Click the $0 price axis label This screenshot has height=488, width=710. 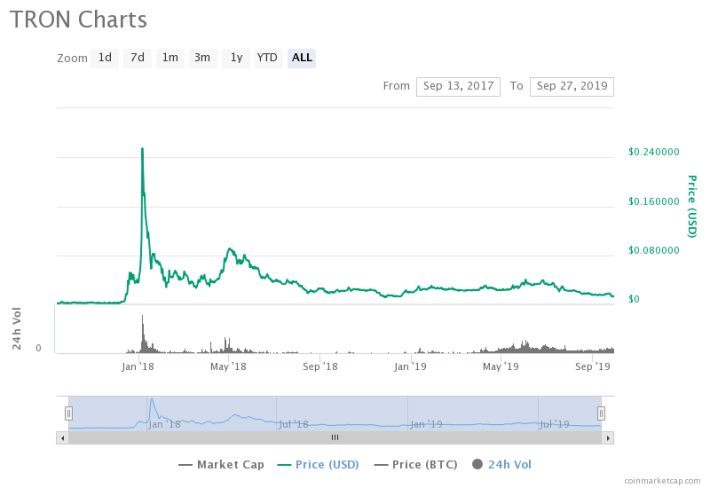tap(634, 299)
